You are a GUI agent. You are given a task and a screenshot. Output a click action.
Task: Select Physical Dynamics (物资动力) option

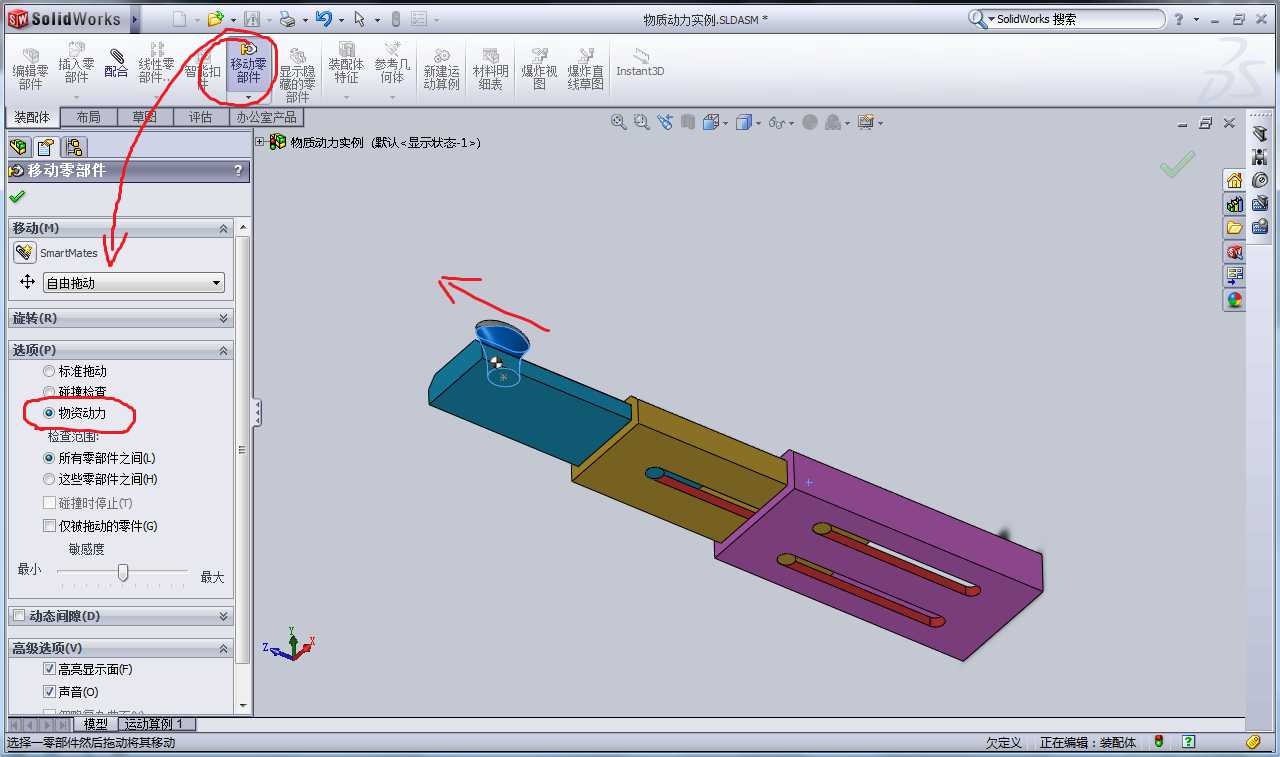[49, 413]
